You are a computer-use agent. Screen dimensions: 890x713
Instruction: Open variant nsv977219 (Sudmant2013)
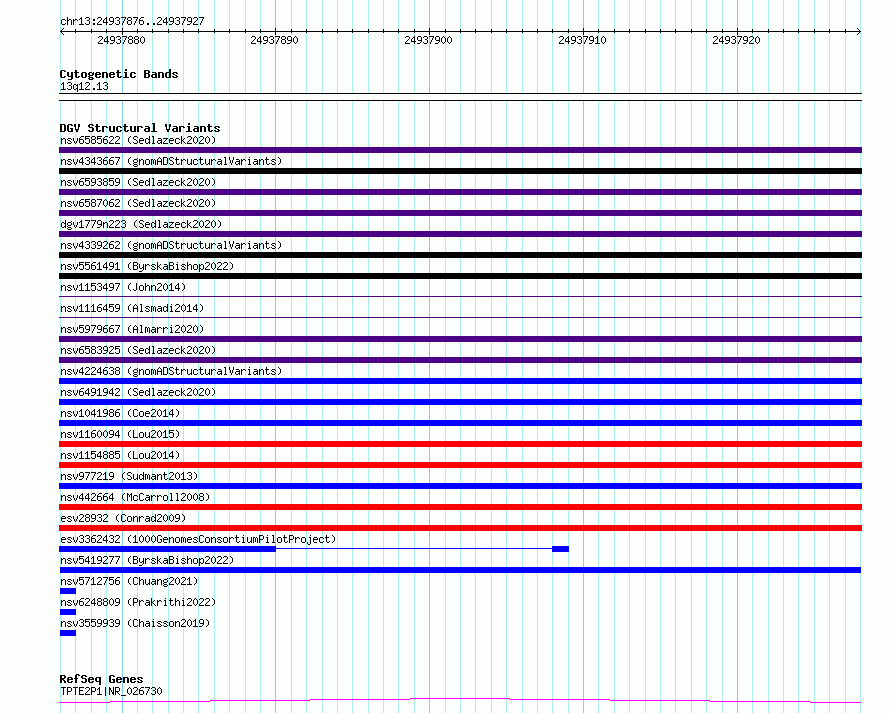coord(129,476)
